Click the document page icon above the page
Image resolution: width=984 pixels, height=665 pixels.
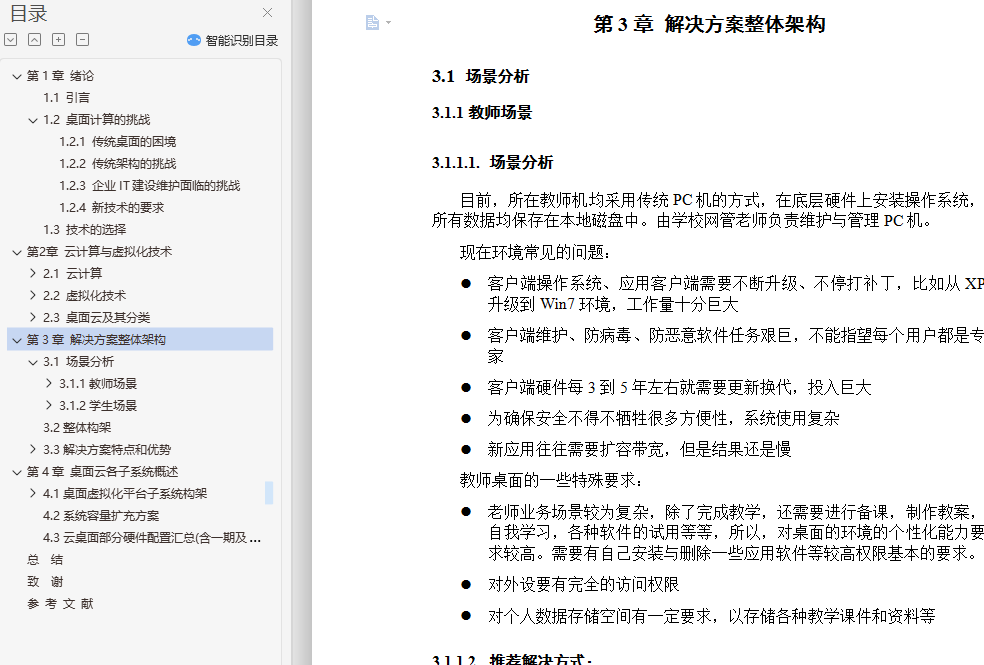372,23
